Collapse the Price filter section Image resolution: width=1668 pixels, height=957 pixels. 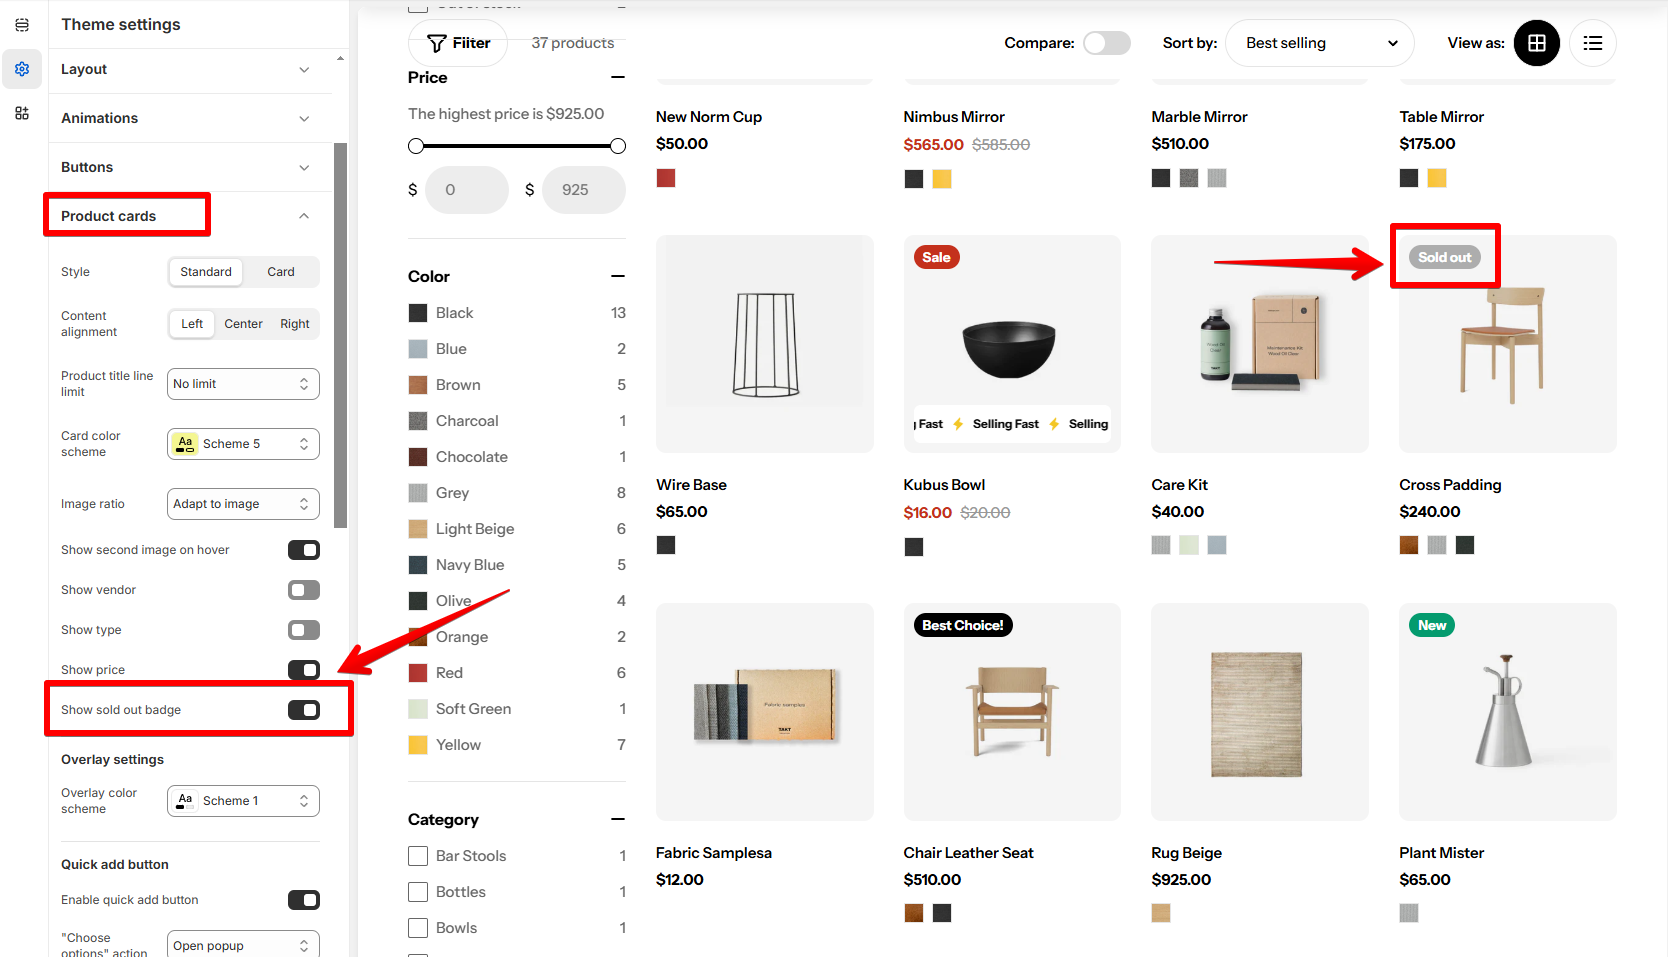[x=618, y=77]
